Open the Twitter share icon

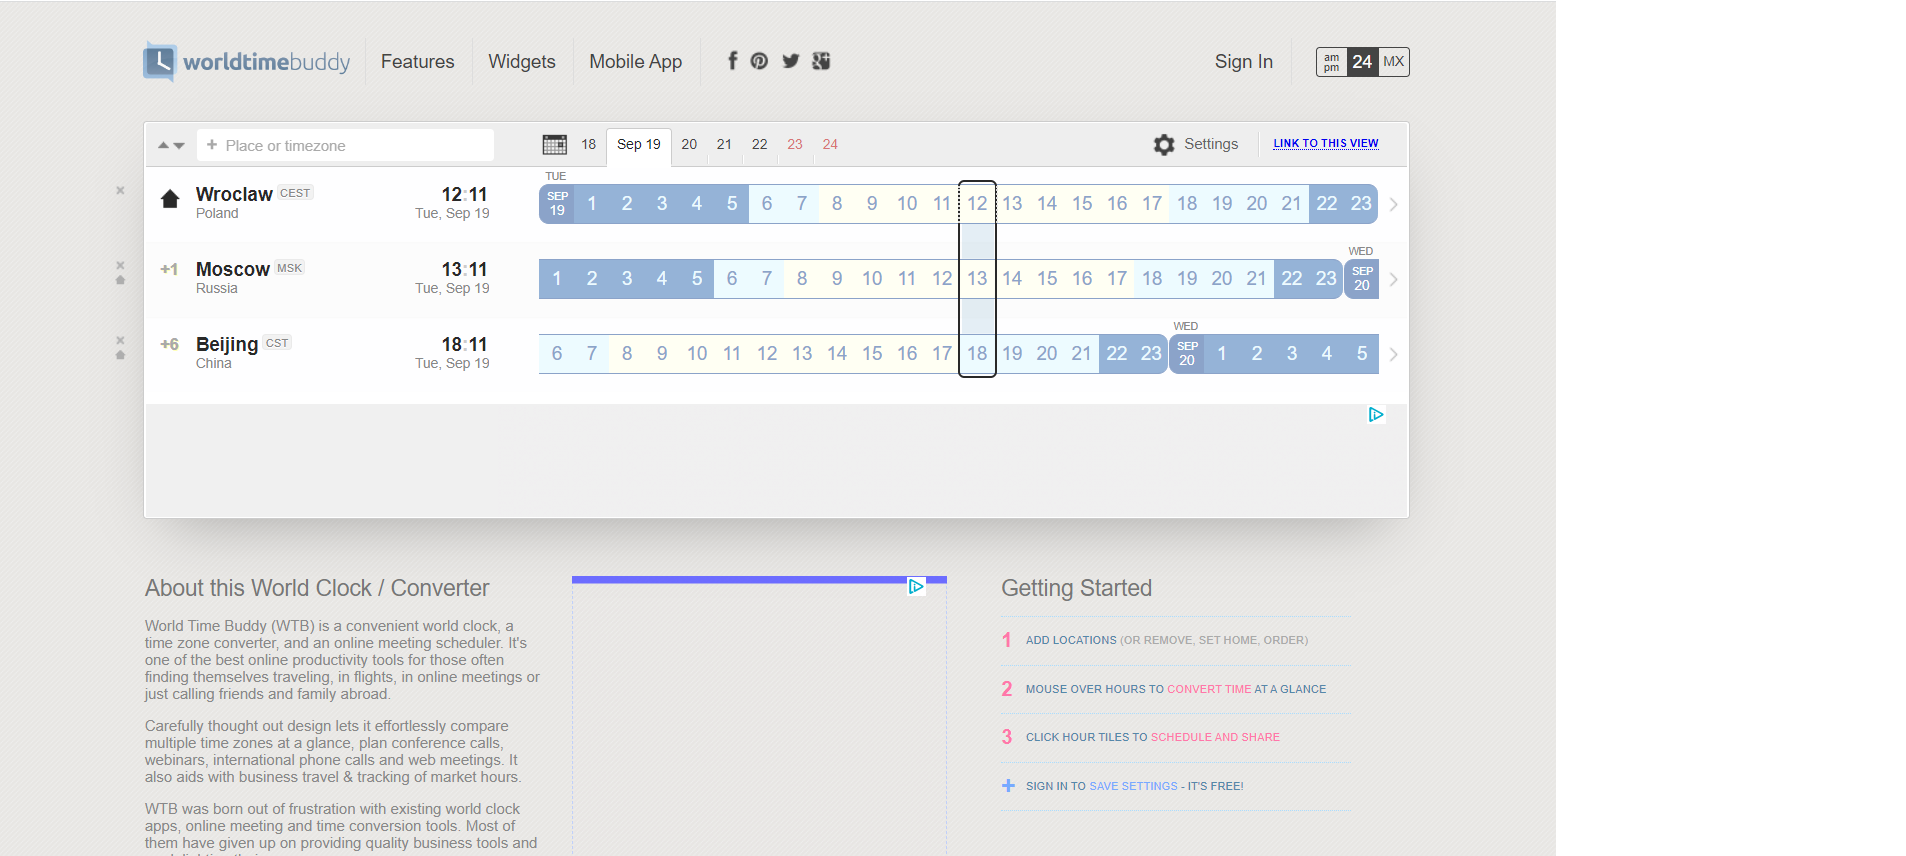(791, 61)
